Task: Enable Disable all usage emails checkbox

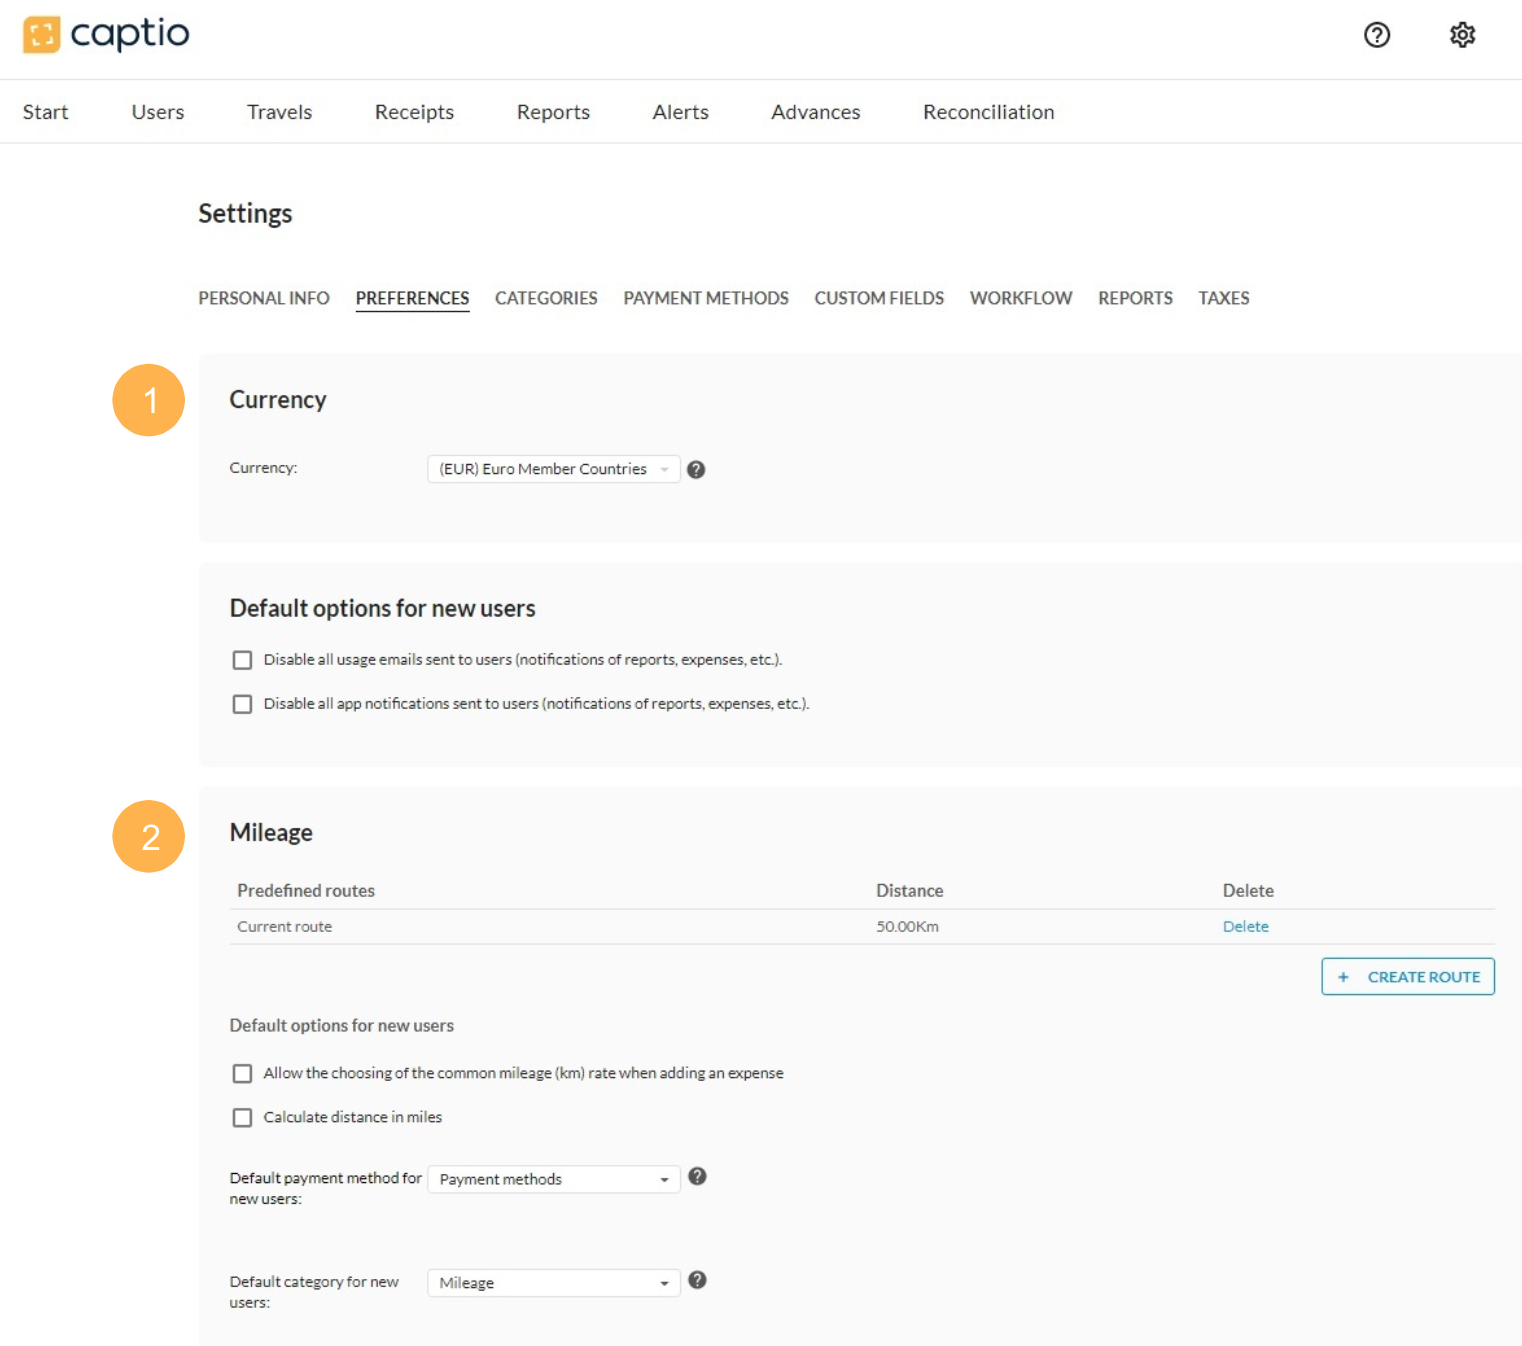Action: pos(242,660)
